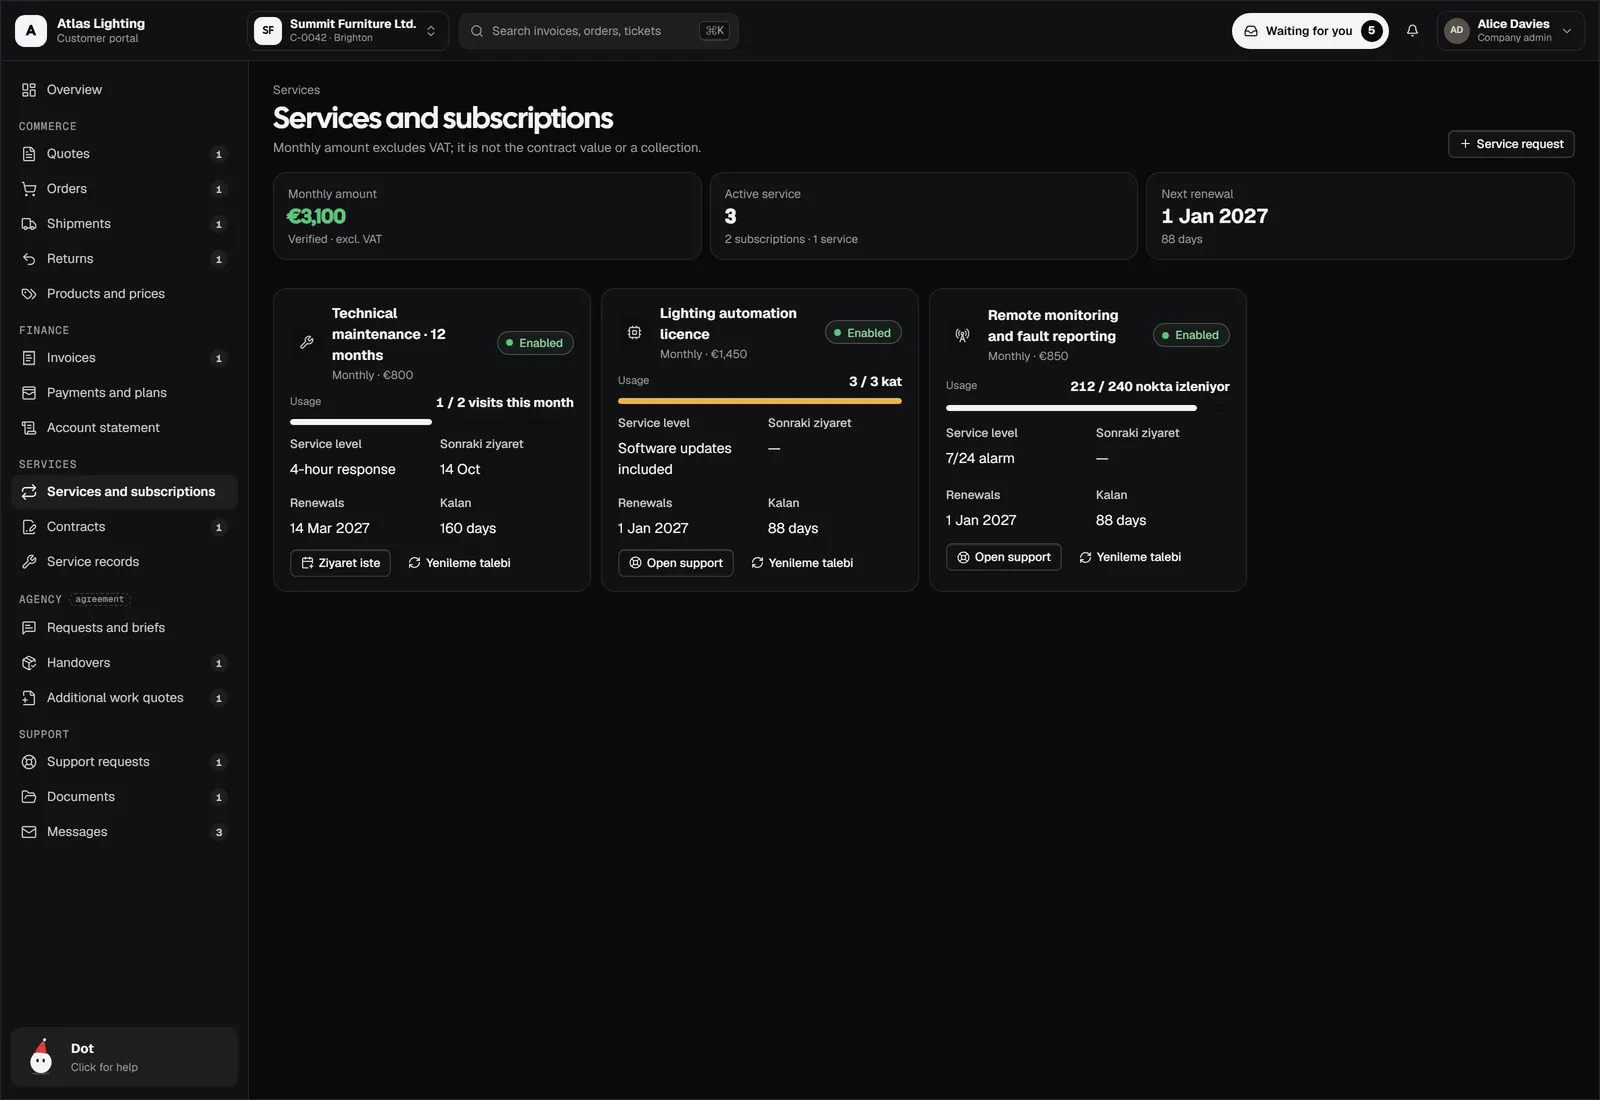Viewport: 1600px width, 1100px height.
Task: Click the Handovers box icon
Action: [x=29, y=663]
